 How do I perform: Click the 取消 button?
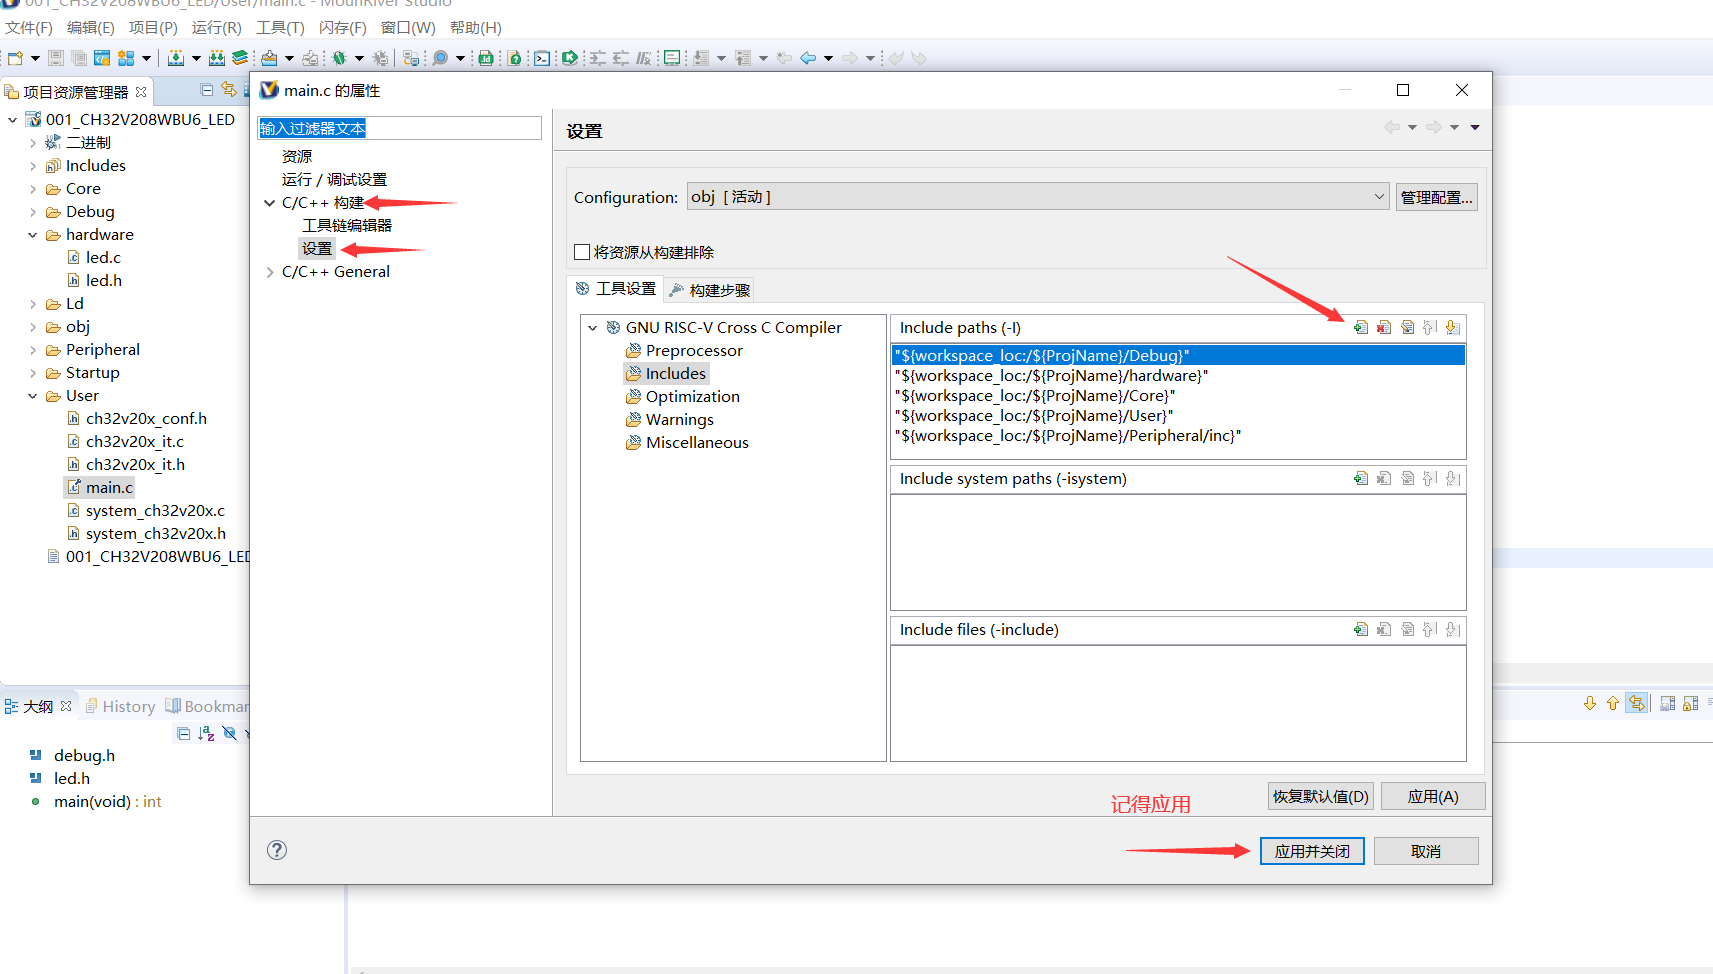click(x=1426, y=851)
